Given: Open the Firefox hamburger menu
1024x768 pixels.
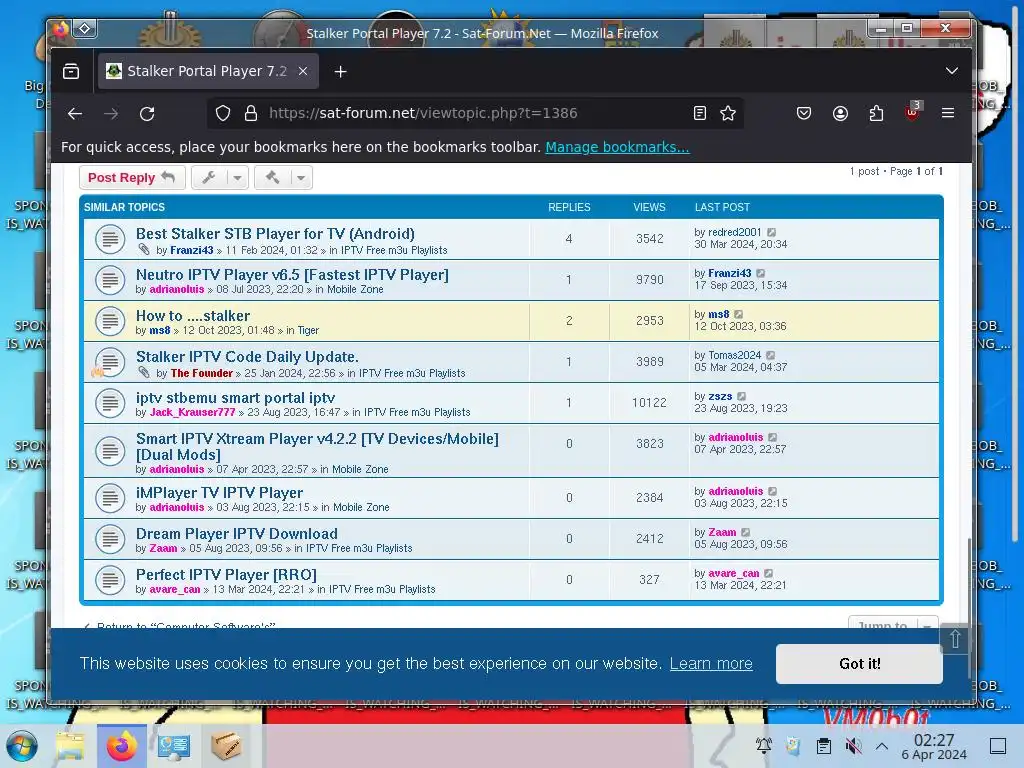Looking at the screenshot, I should pyautogui.click(x=948, y=113).
